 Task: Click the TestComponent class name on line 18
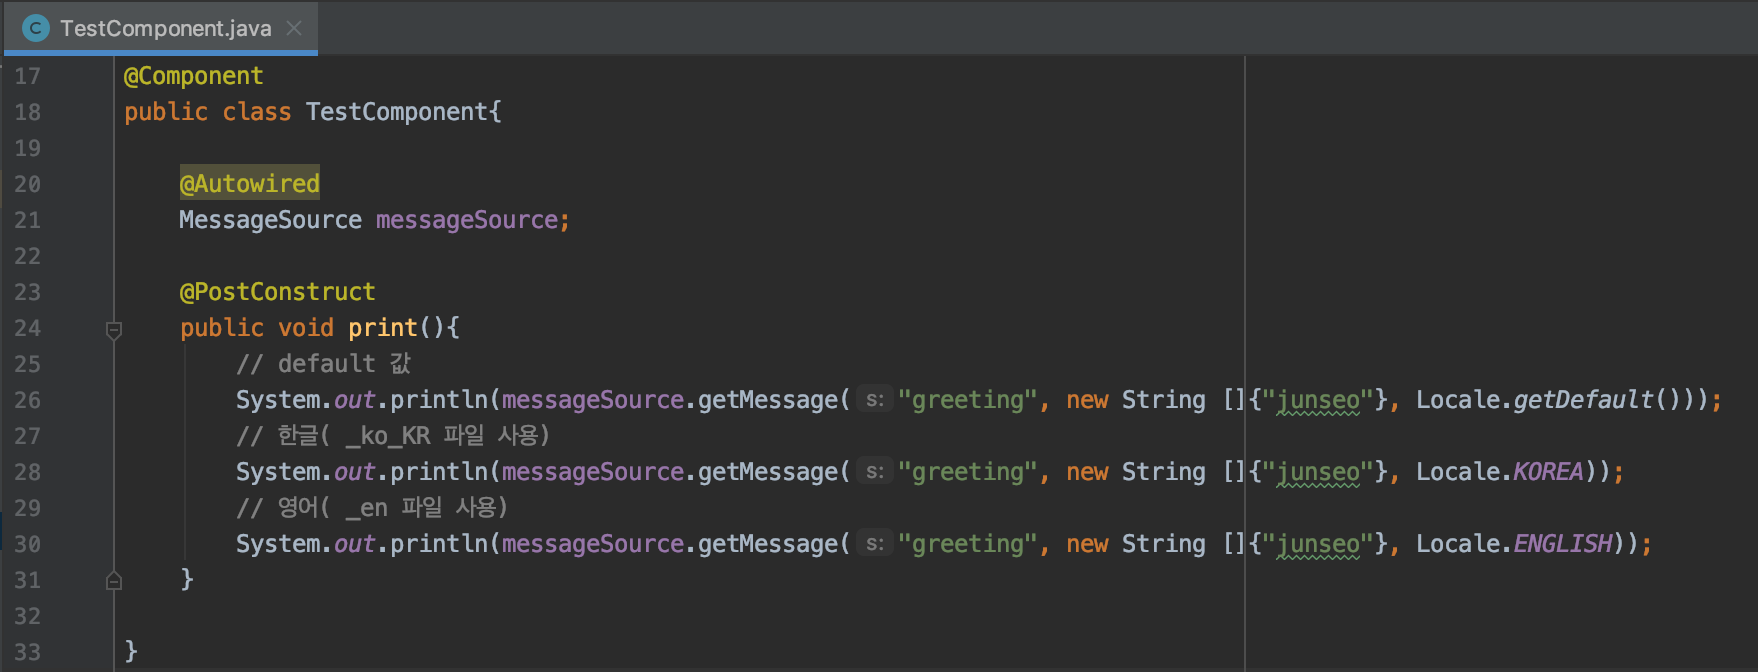point(397,112)
